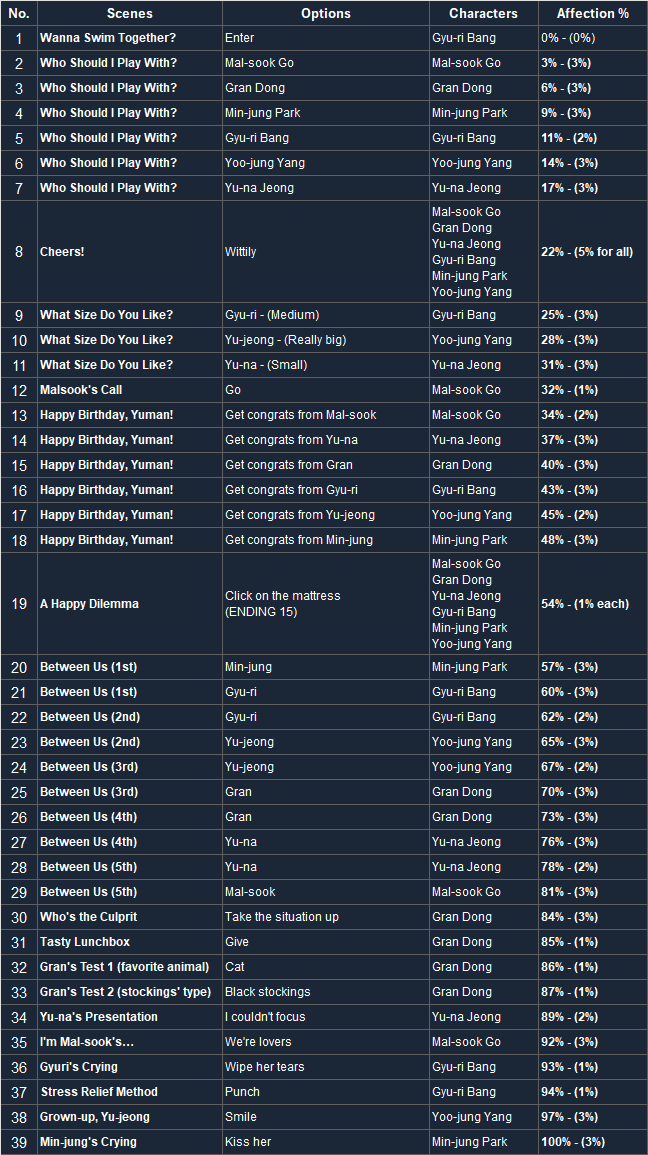Screen dimensions: 648x1155
Task: Select Get congrats from Mal-sook option
Action: [x=301, y=415]
